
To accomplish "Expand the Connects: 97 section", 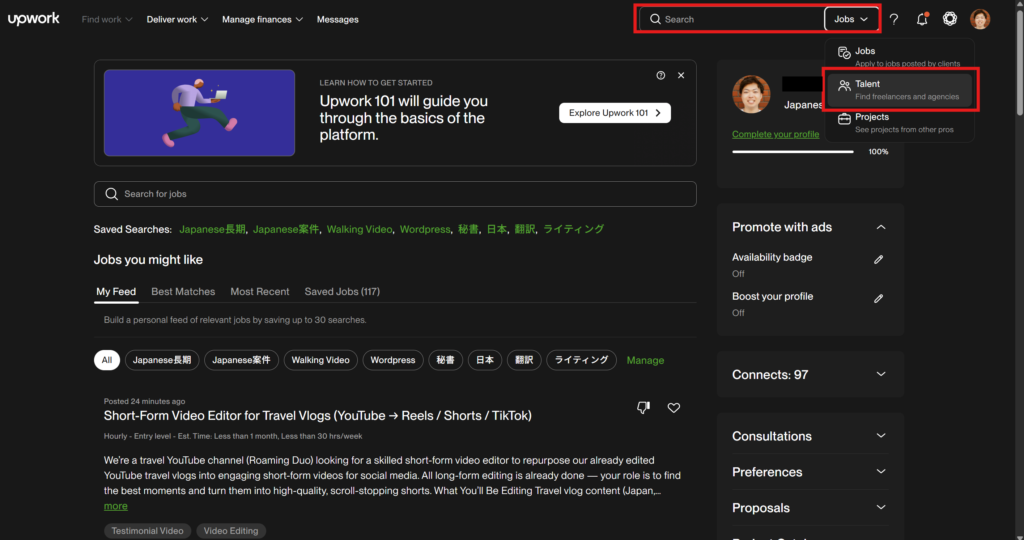I will point(881,374).
